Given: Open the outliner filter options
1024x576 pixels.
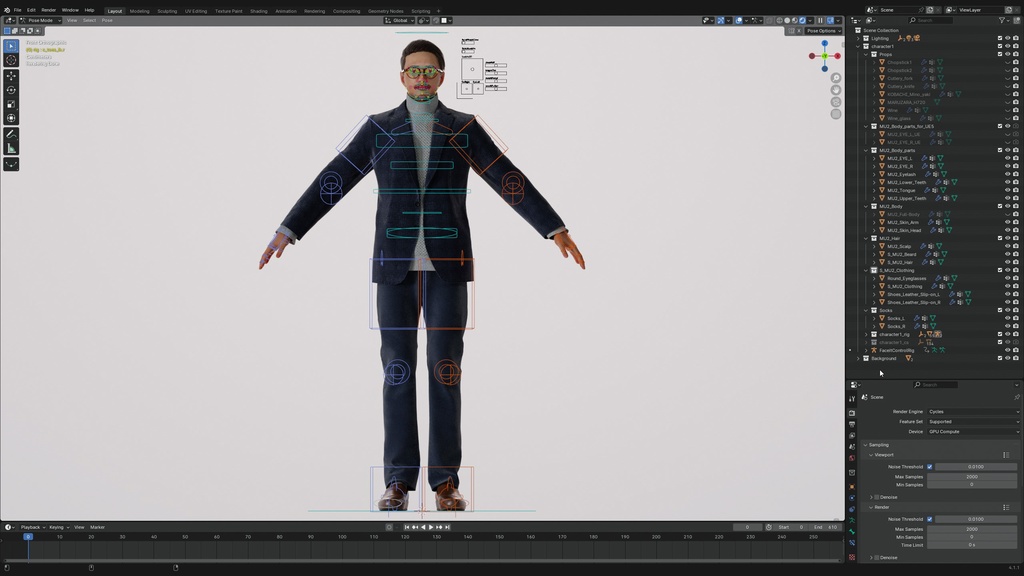Looking at the screenshot, I should pyautogui.click(x=1002, y=19).
